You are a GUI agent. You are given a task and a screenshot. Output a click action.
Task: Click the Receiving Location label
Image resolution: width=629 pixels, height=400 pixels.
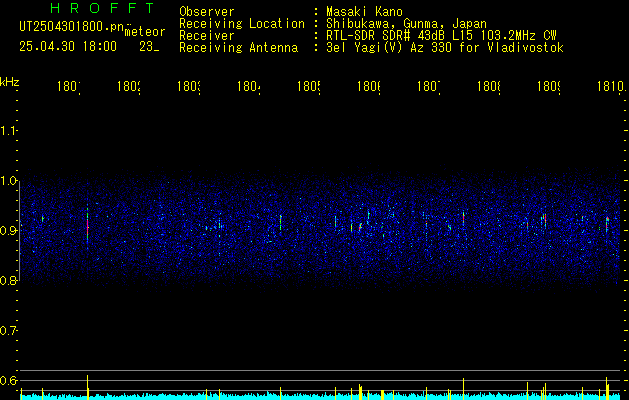click(x=242, y=24)
